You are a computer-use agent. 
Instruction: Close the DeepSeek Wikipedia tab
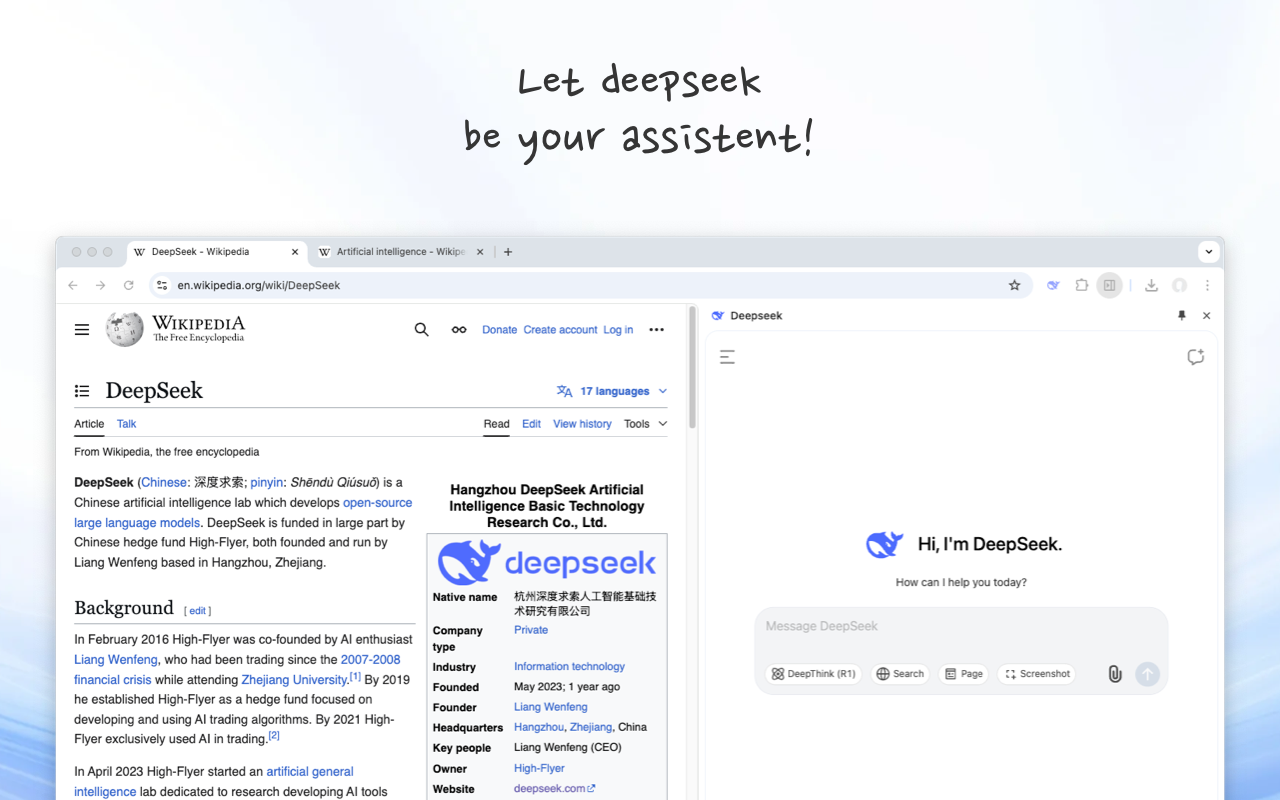(294, 252)
